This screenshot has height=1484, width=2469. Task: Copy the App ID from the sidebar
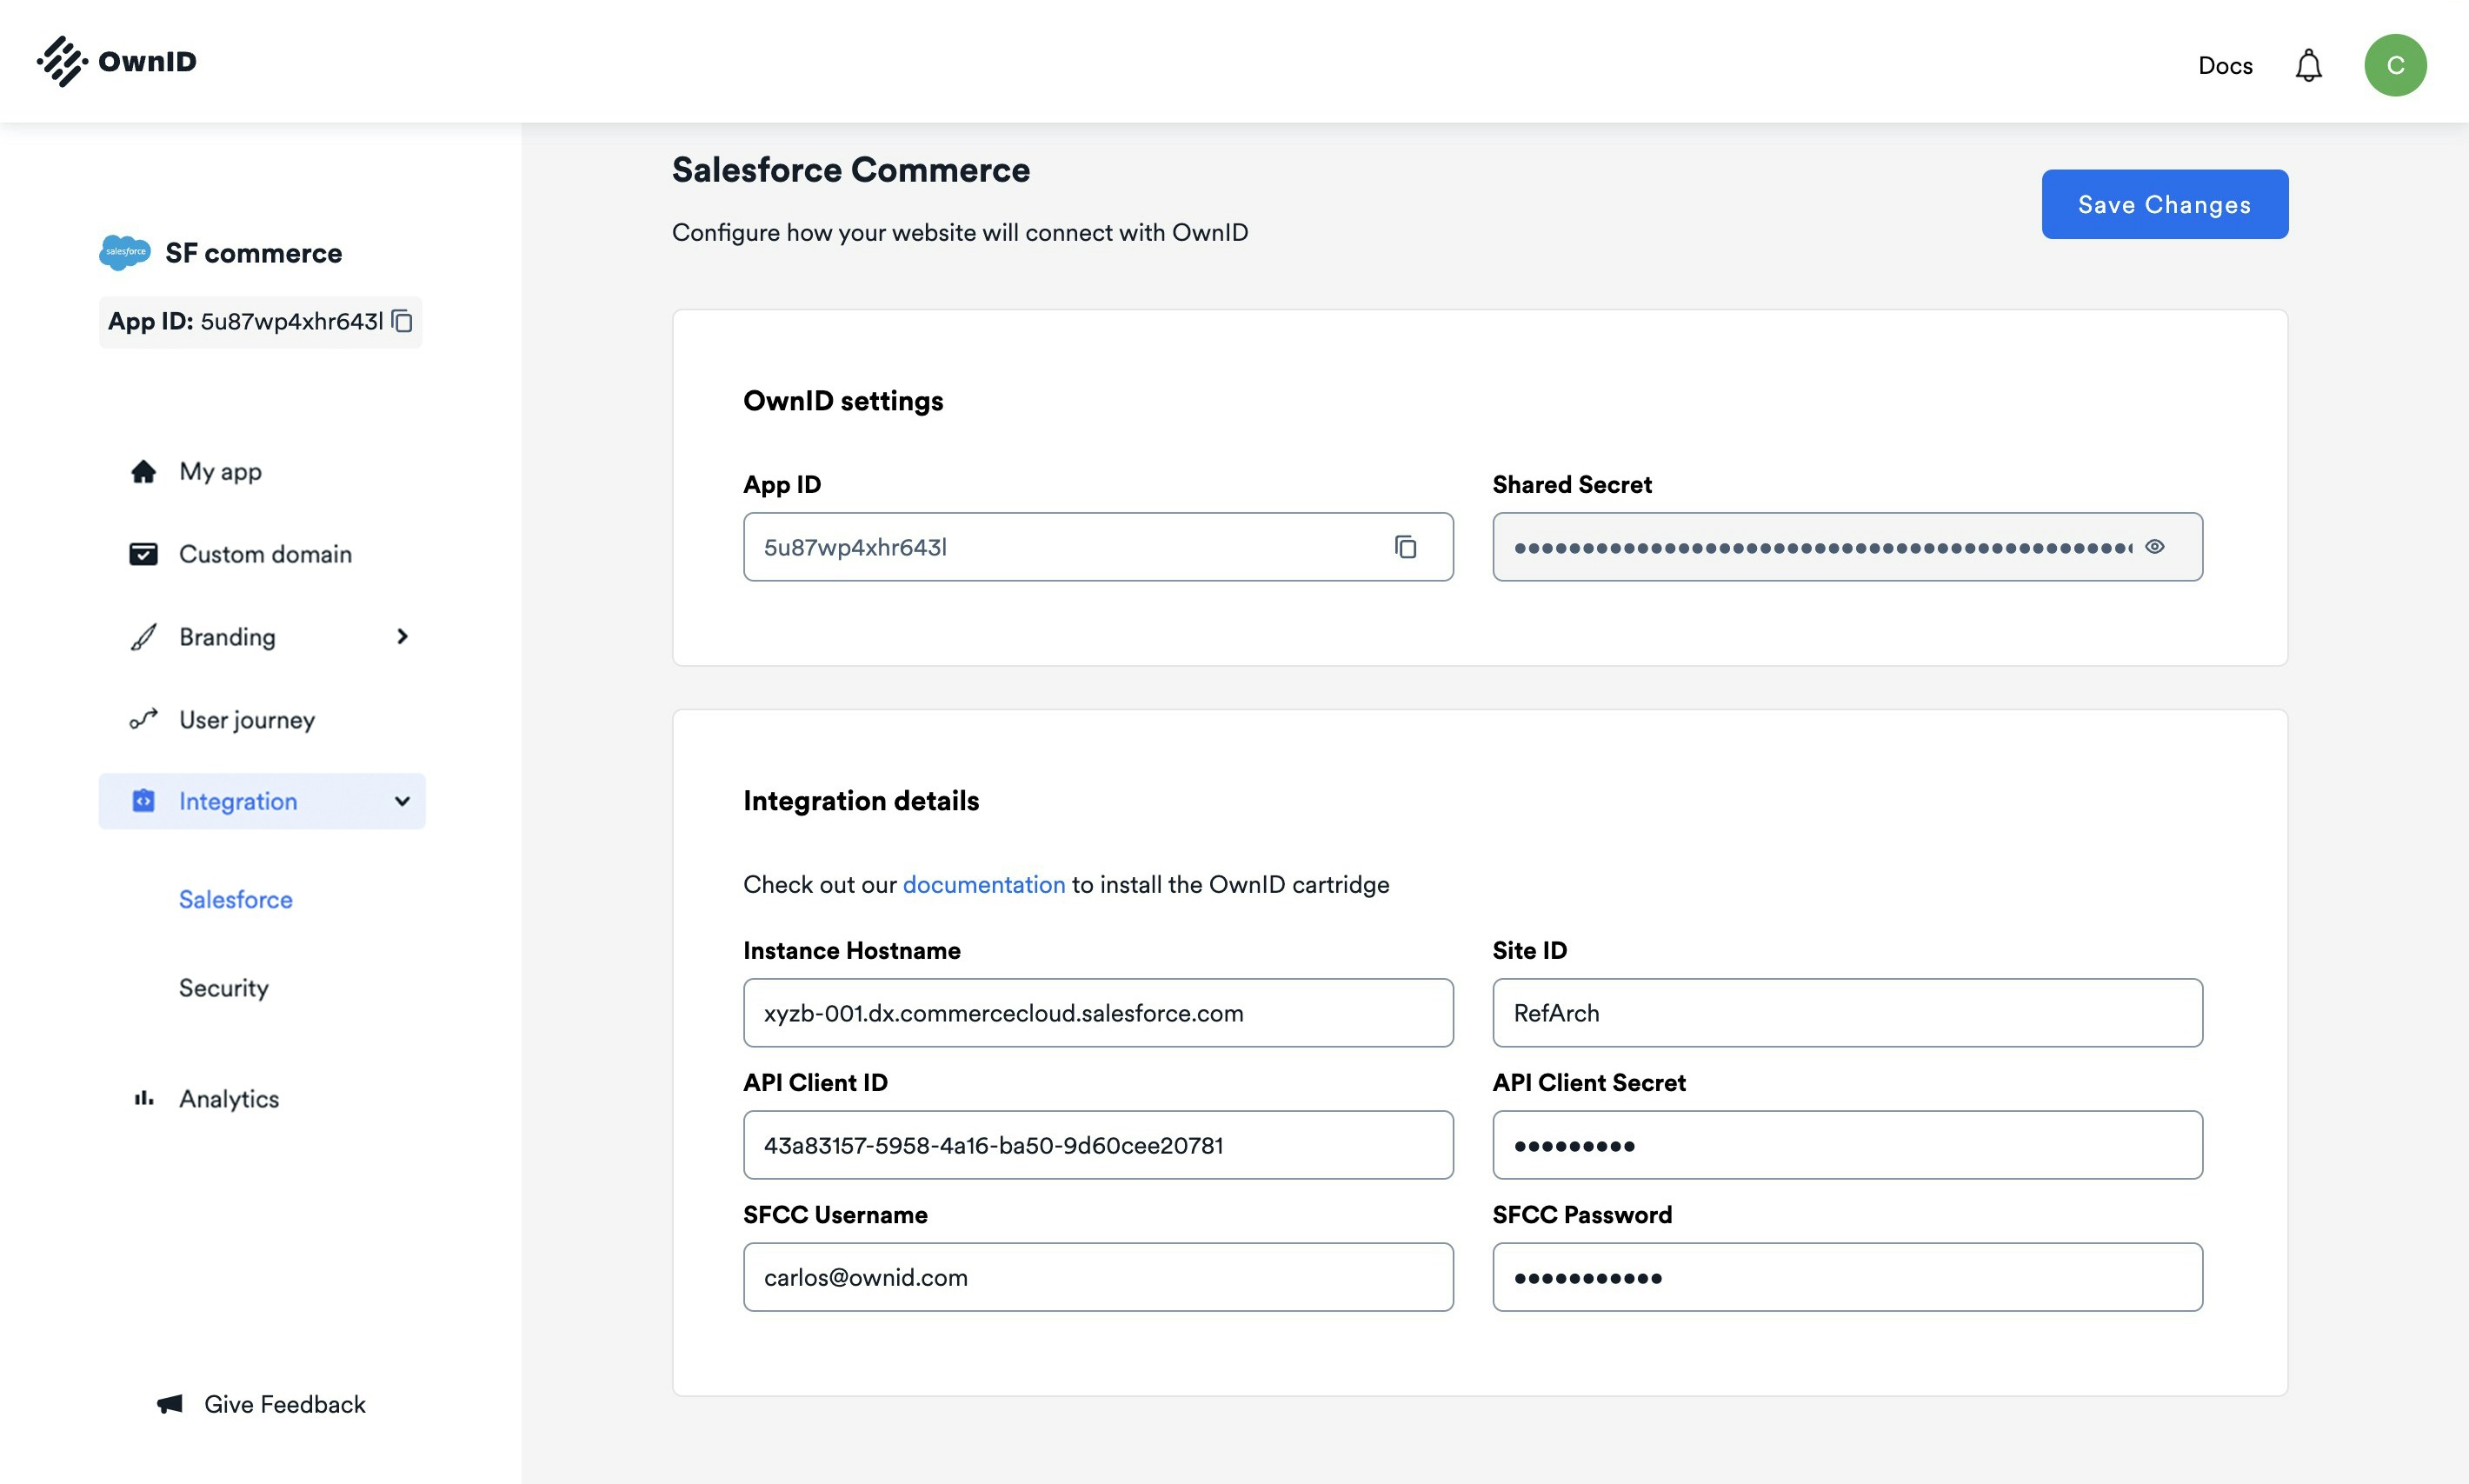(x=402, y=322)
